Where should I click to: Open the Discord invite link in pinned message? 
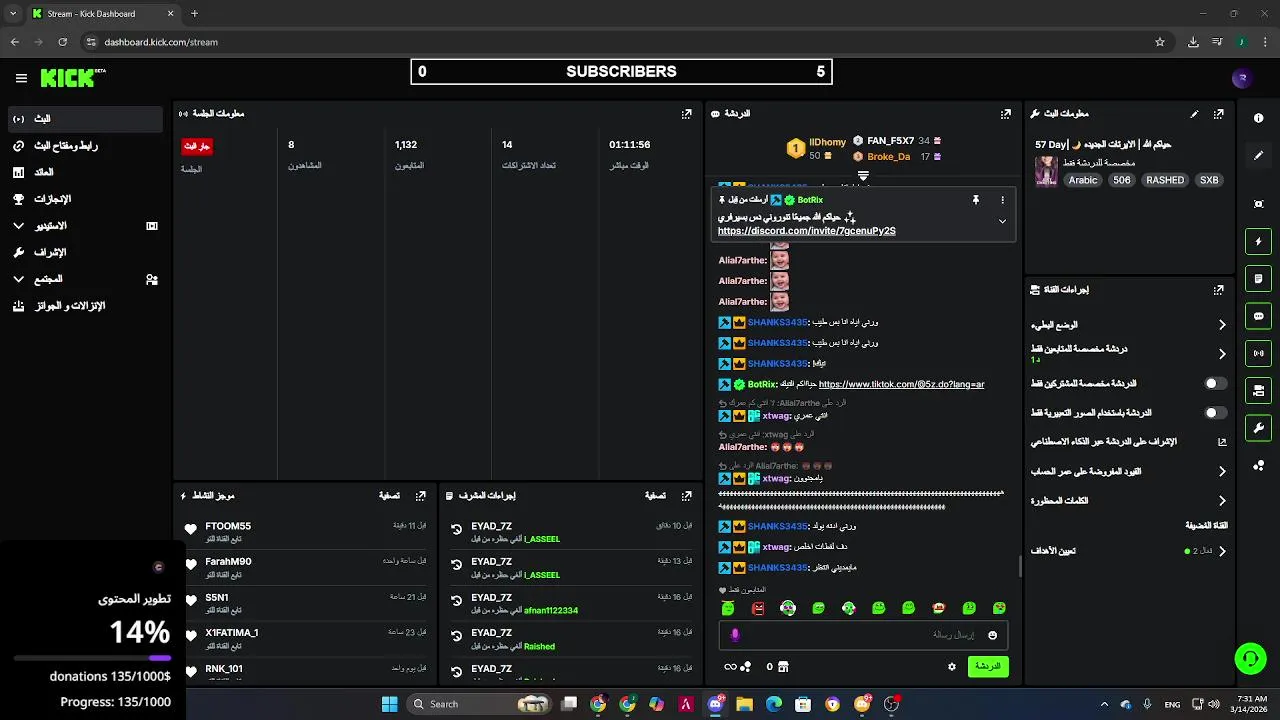(x=806, y=231)
